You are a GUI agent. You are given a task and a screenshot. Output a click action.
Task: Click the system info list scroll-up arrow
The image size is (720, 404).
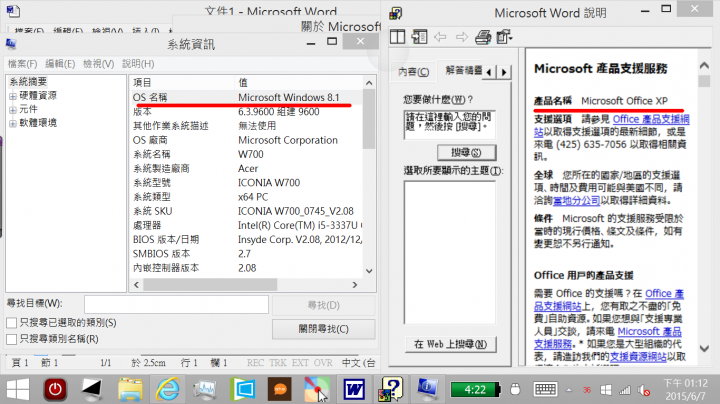click(x=369, y=83)
